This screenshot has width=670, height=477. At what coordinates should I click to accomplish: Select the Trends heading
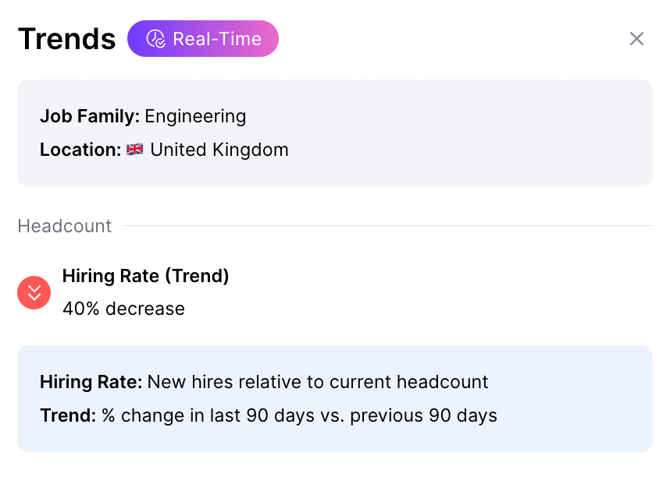pos(67,39)
